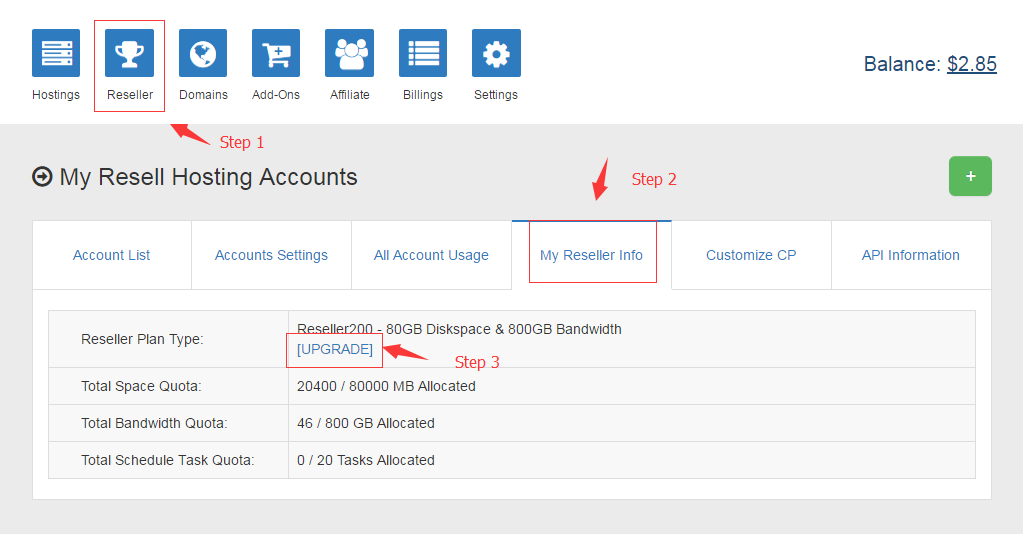Image resolution: width=1023 pixels, height=534 pixels.
Task: Click the UPGRADE reseller plan link
Action: 335,349
